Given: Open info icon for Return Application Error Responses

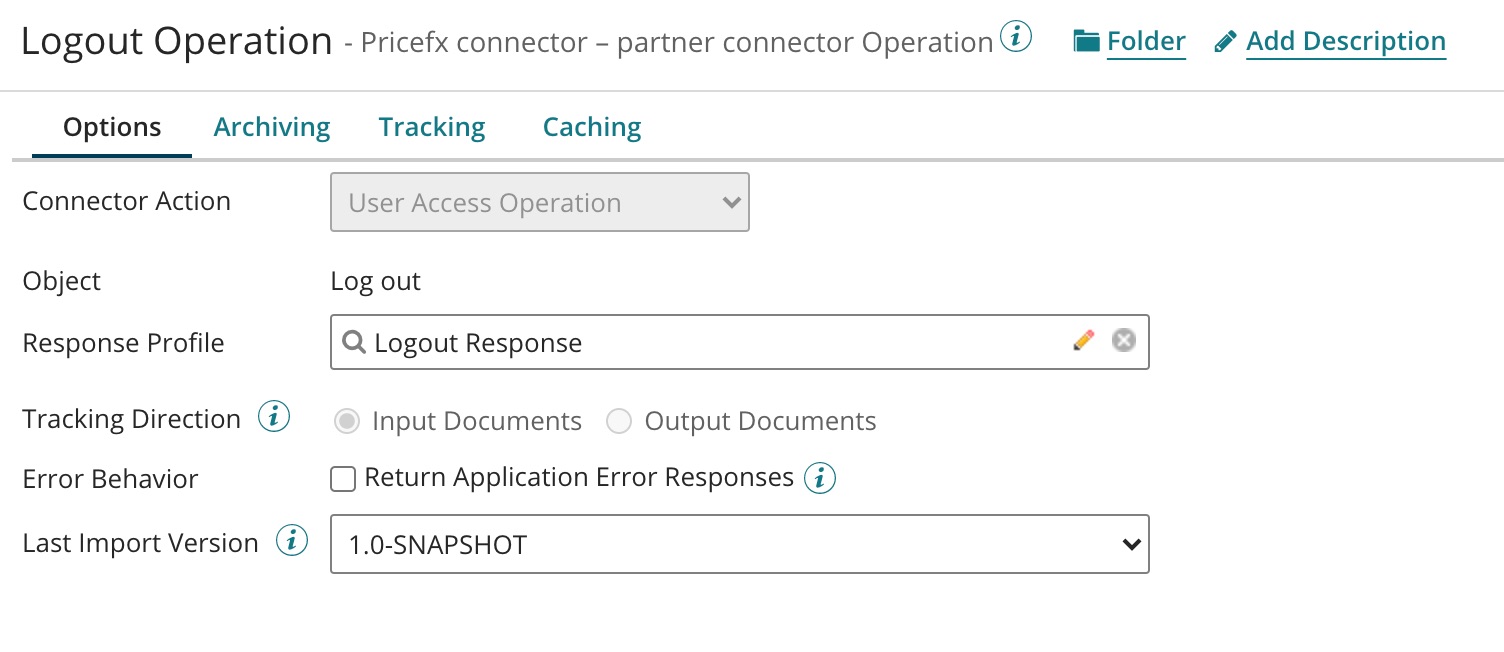Looking at the screenshot, I should click(820, 478).
